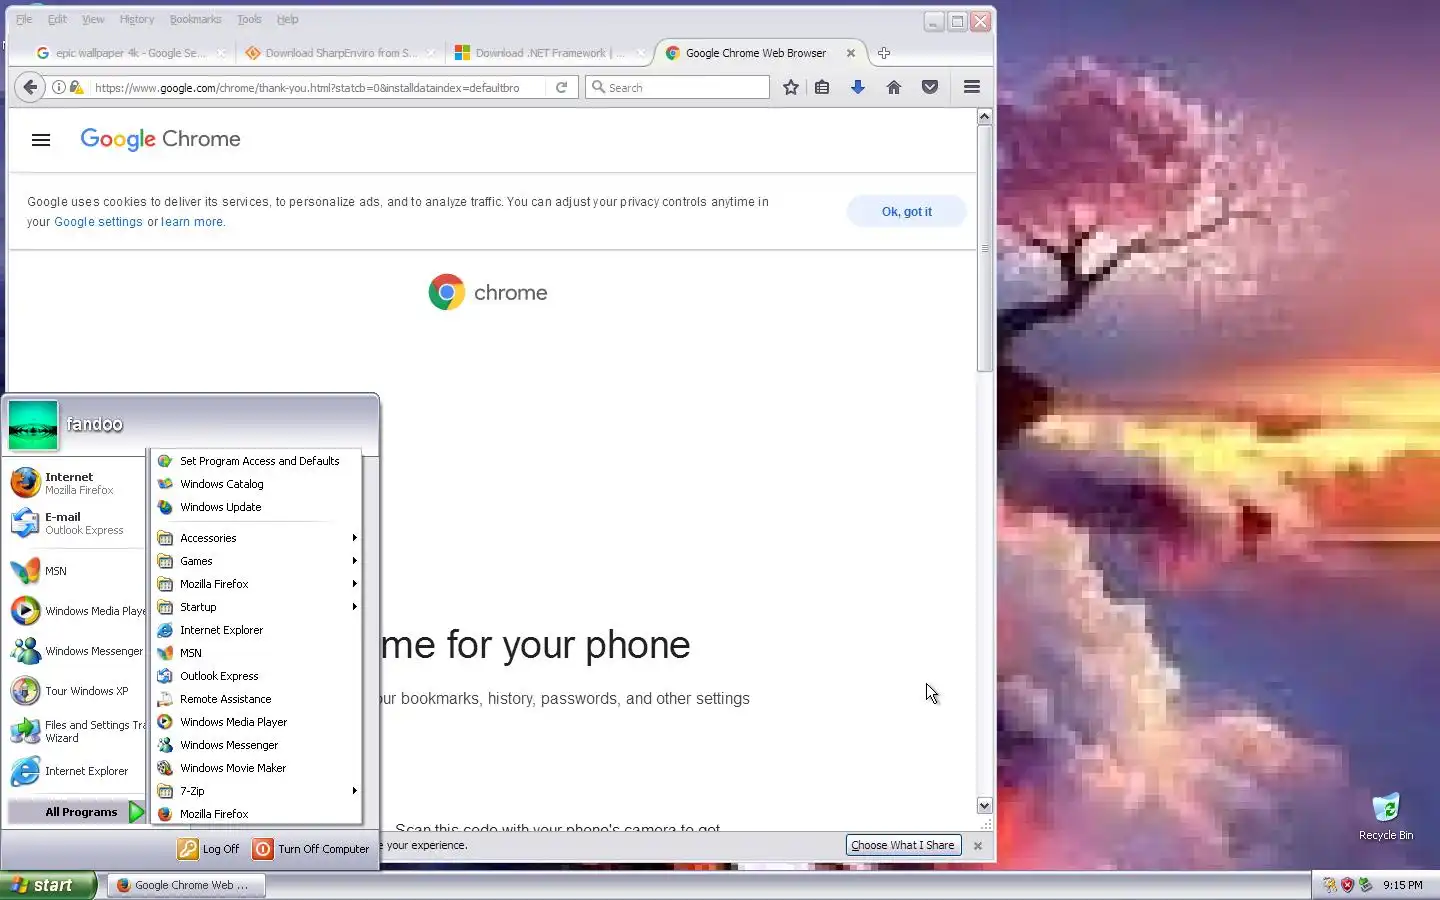The height and width of the screenshot is (900, 1440).
Task: Launch Internet Explorer from the All Programs list
Action: pyautogui.click(x=256, y=630)
